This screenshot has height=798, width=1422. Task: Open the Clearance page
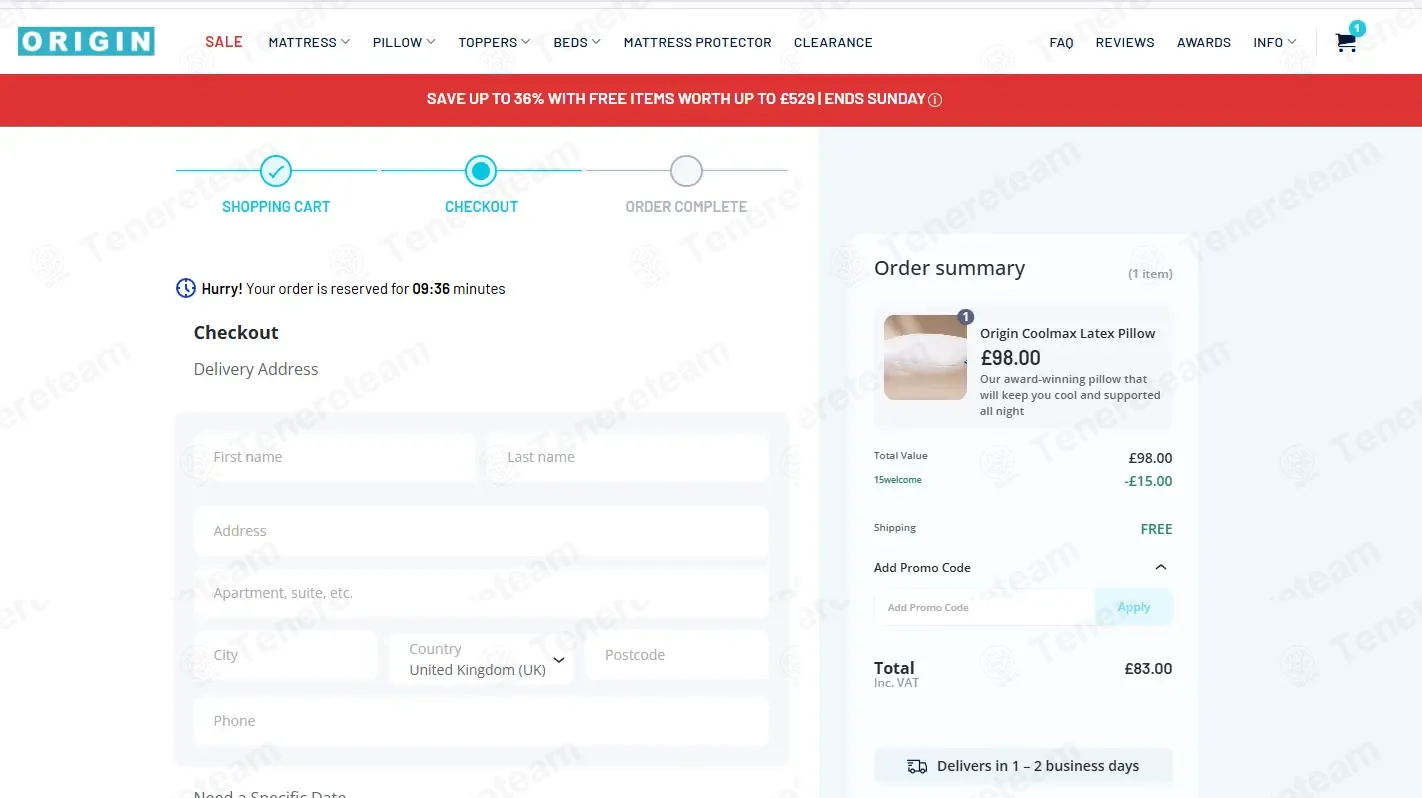(833, 42)
